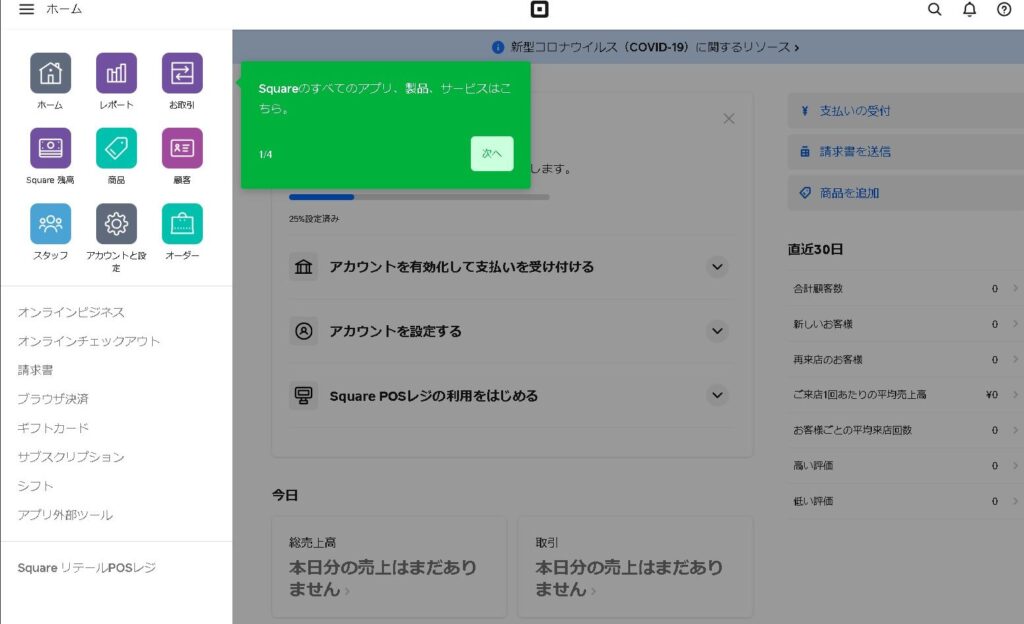Open the COVID-19 resources banner link
This screenshot has height=624, width=1024.
[x=645, y=47]
